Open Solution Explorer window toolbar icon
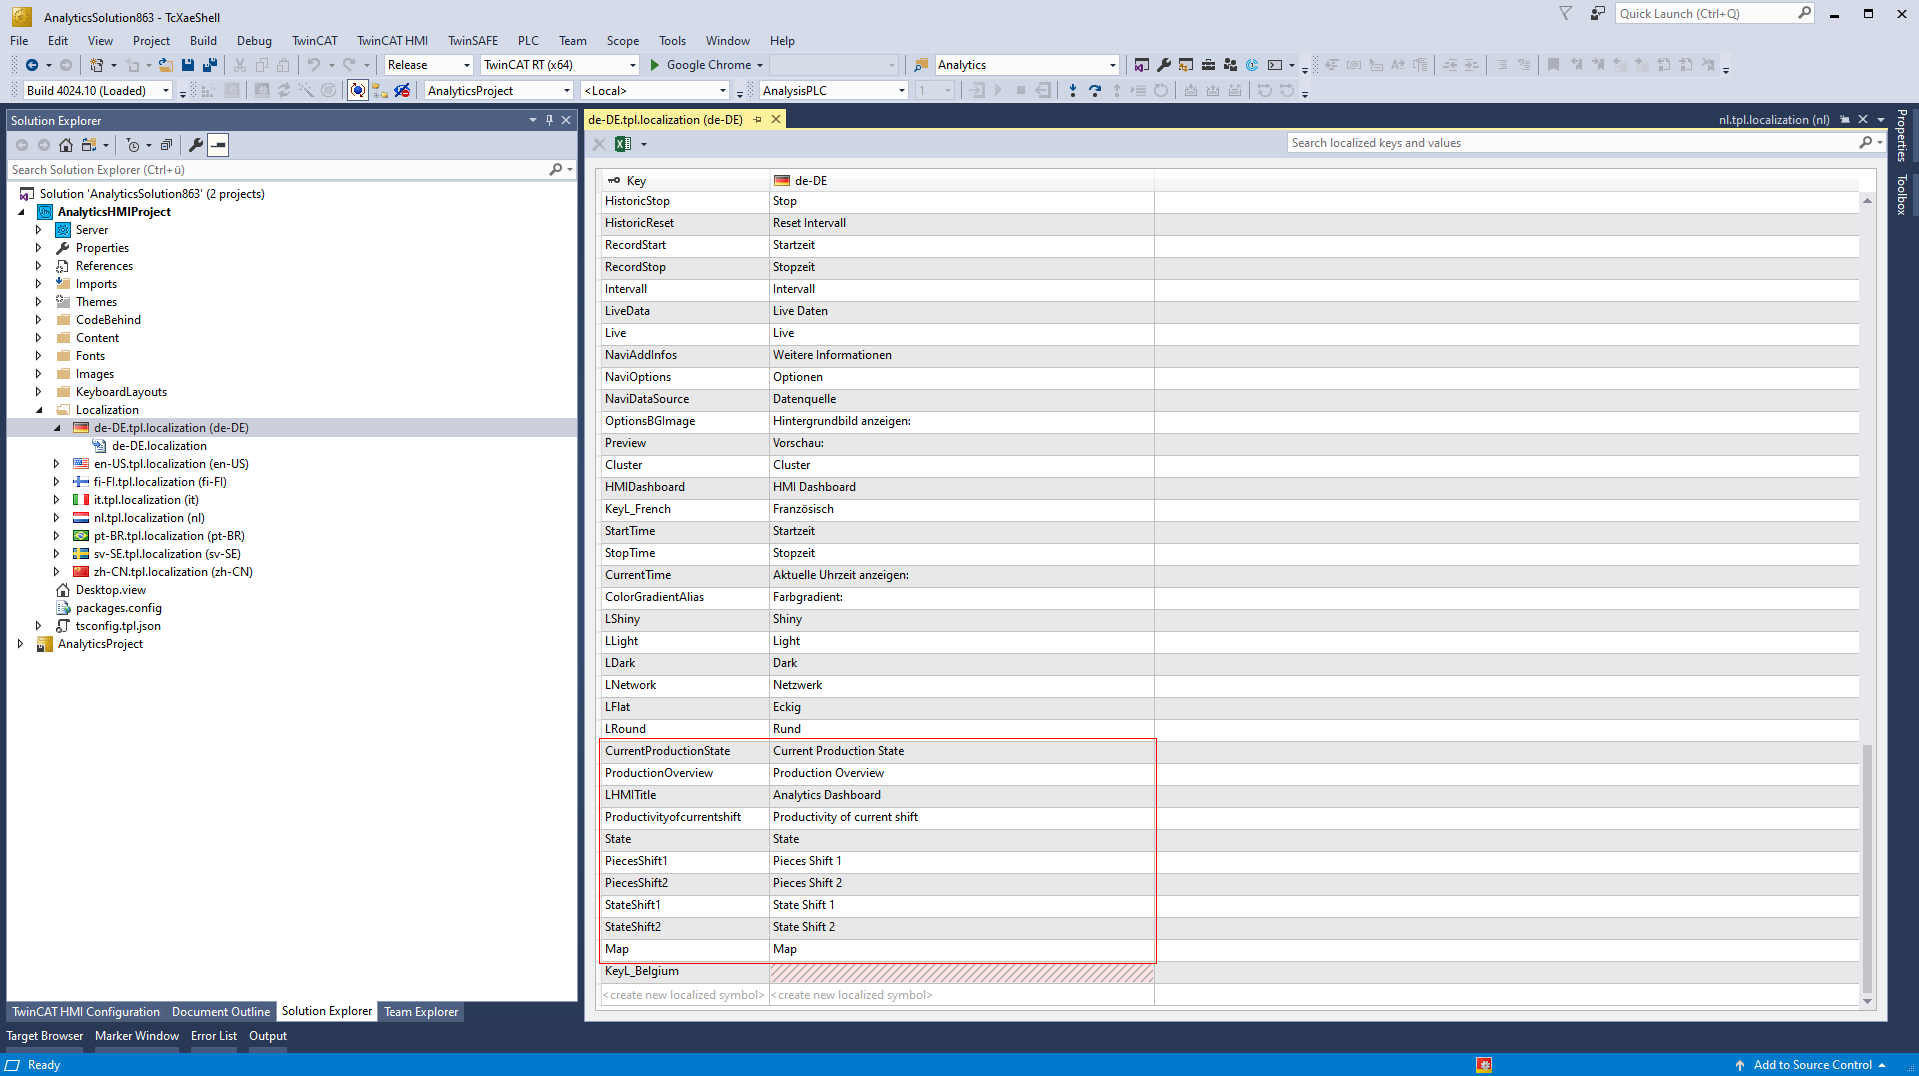1919x1076 pixels. click(1142, 65)
